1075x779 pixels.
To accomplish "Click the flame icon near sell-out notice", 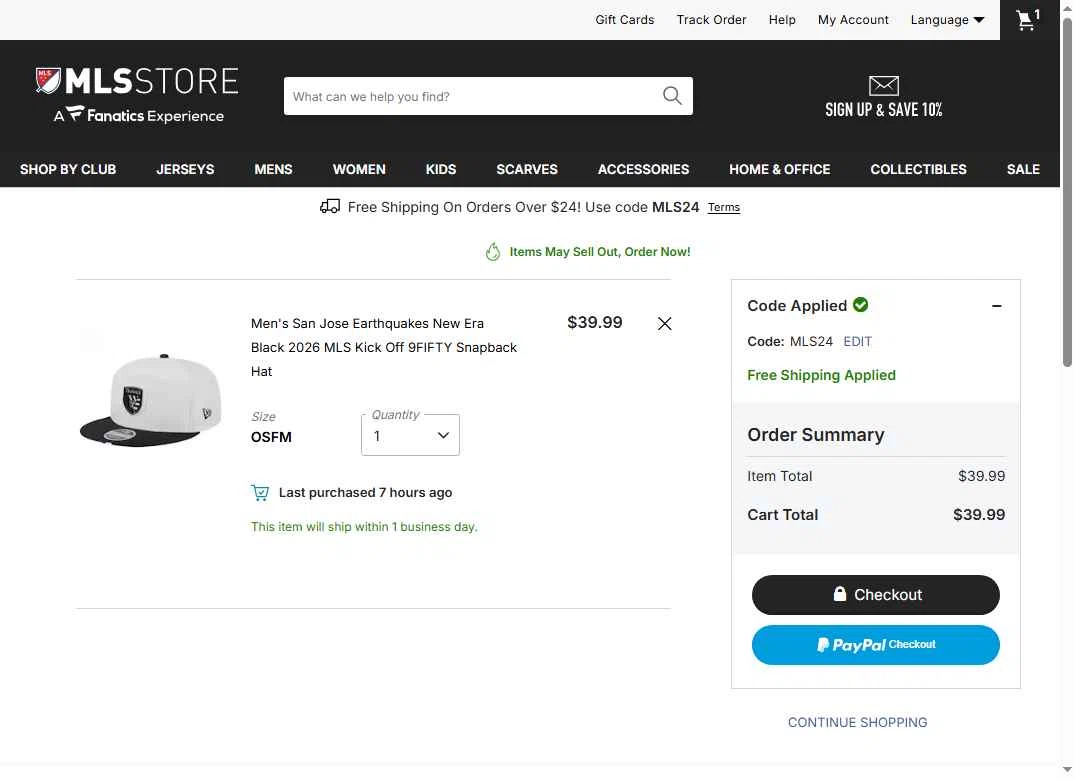I will (x=493, y=252).
